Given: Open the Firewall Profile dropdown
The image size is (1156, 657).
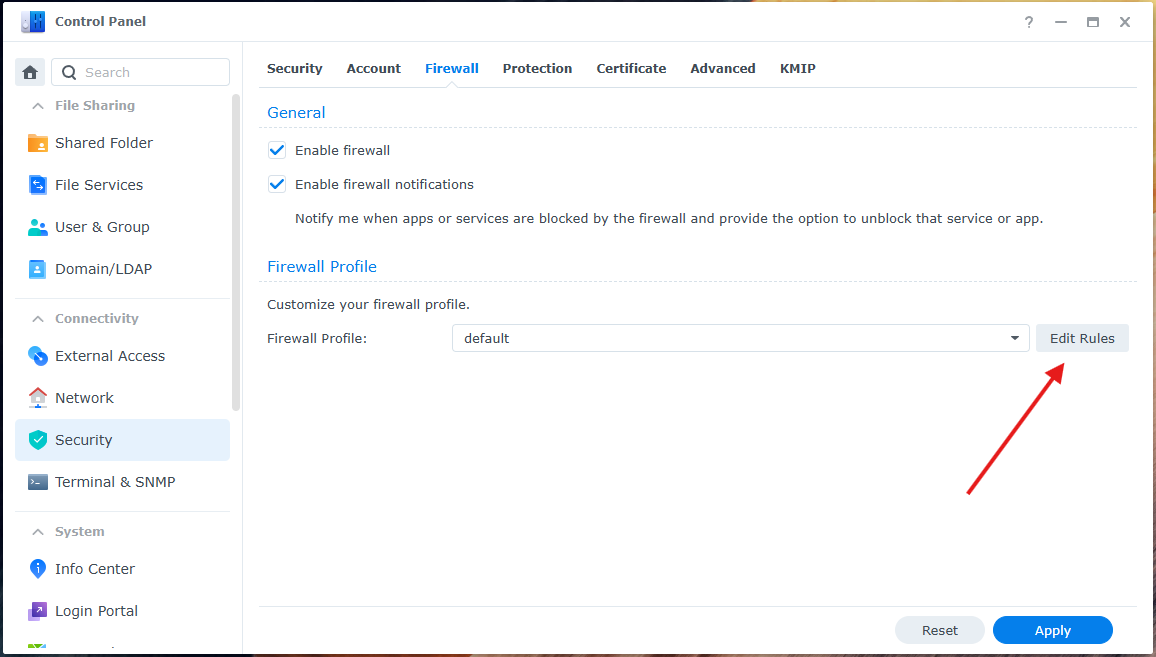Looking at the screenshot, I should [740, 338].
